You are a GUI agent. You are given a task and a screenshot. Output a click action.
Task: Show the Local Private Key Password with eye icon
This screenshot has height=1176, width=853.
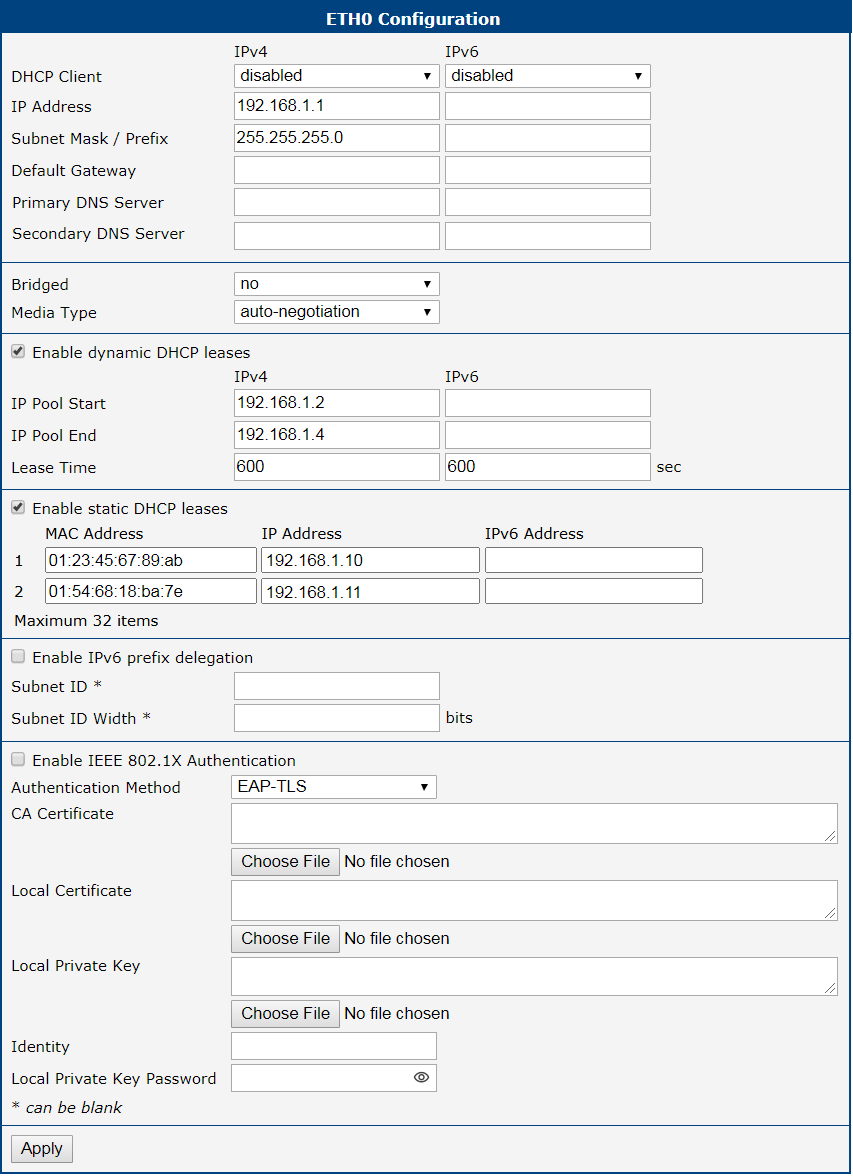(422, 1078)
